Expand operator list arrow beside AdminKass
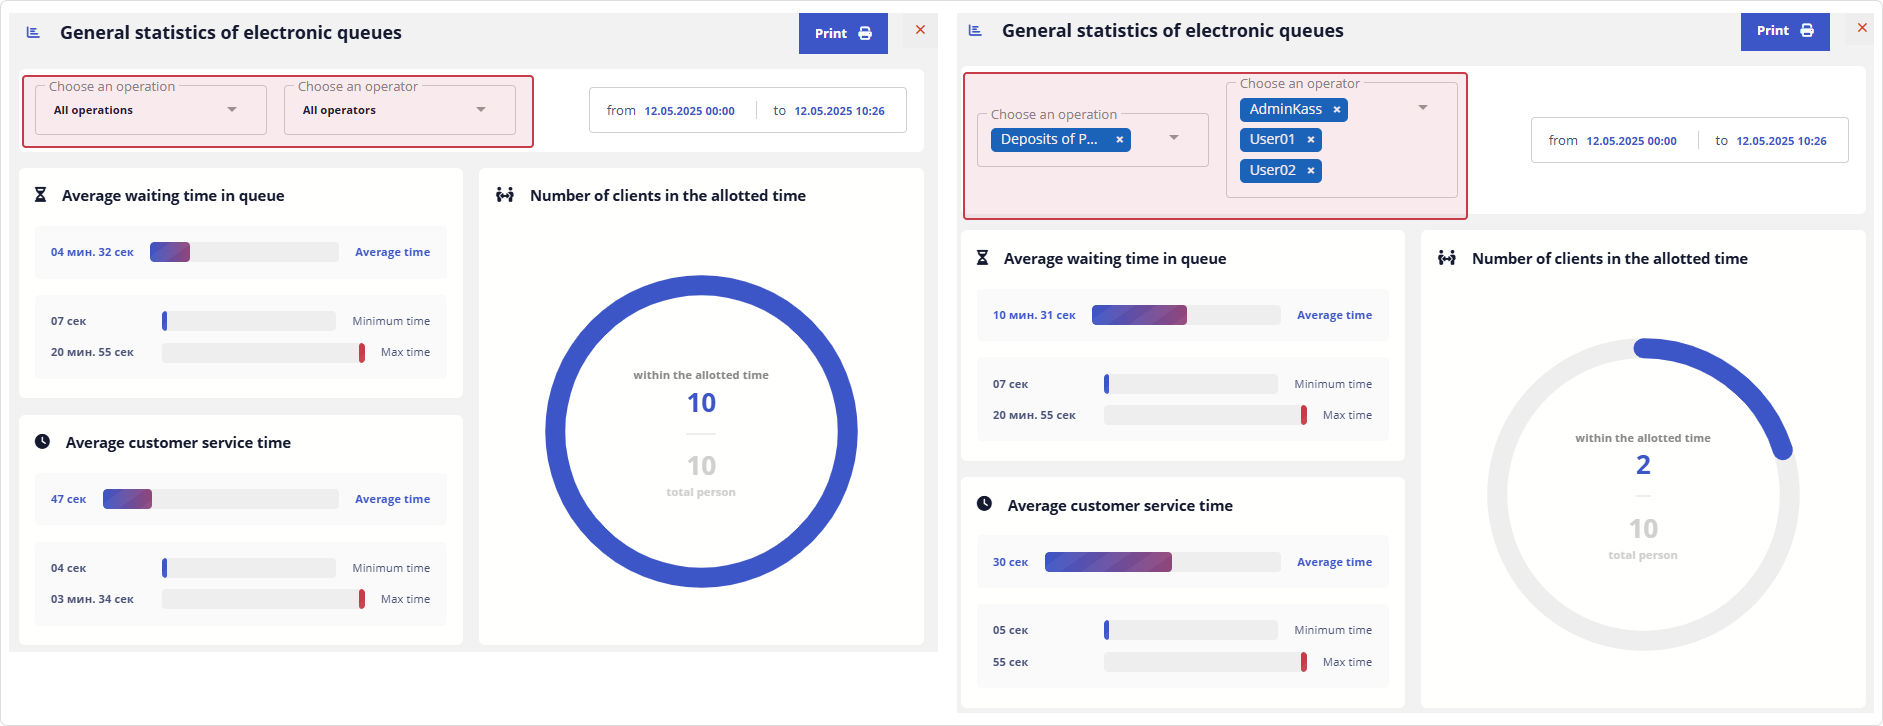 coord(1422,108)
